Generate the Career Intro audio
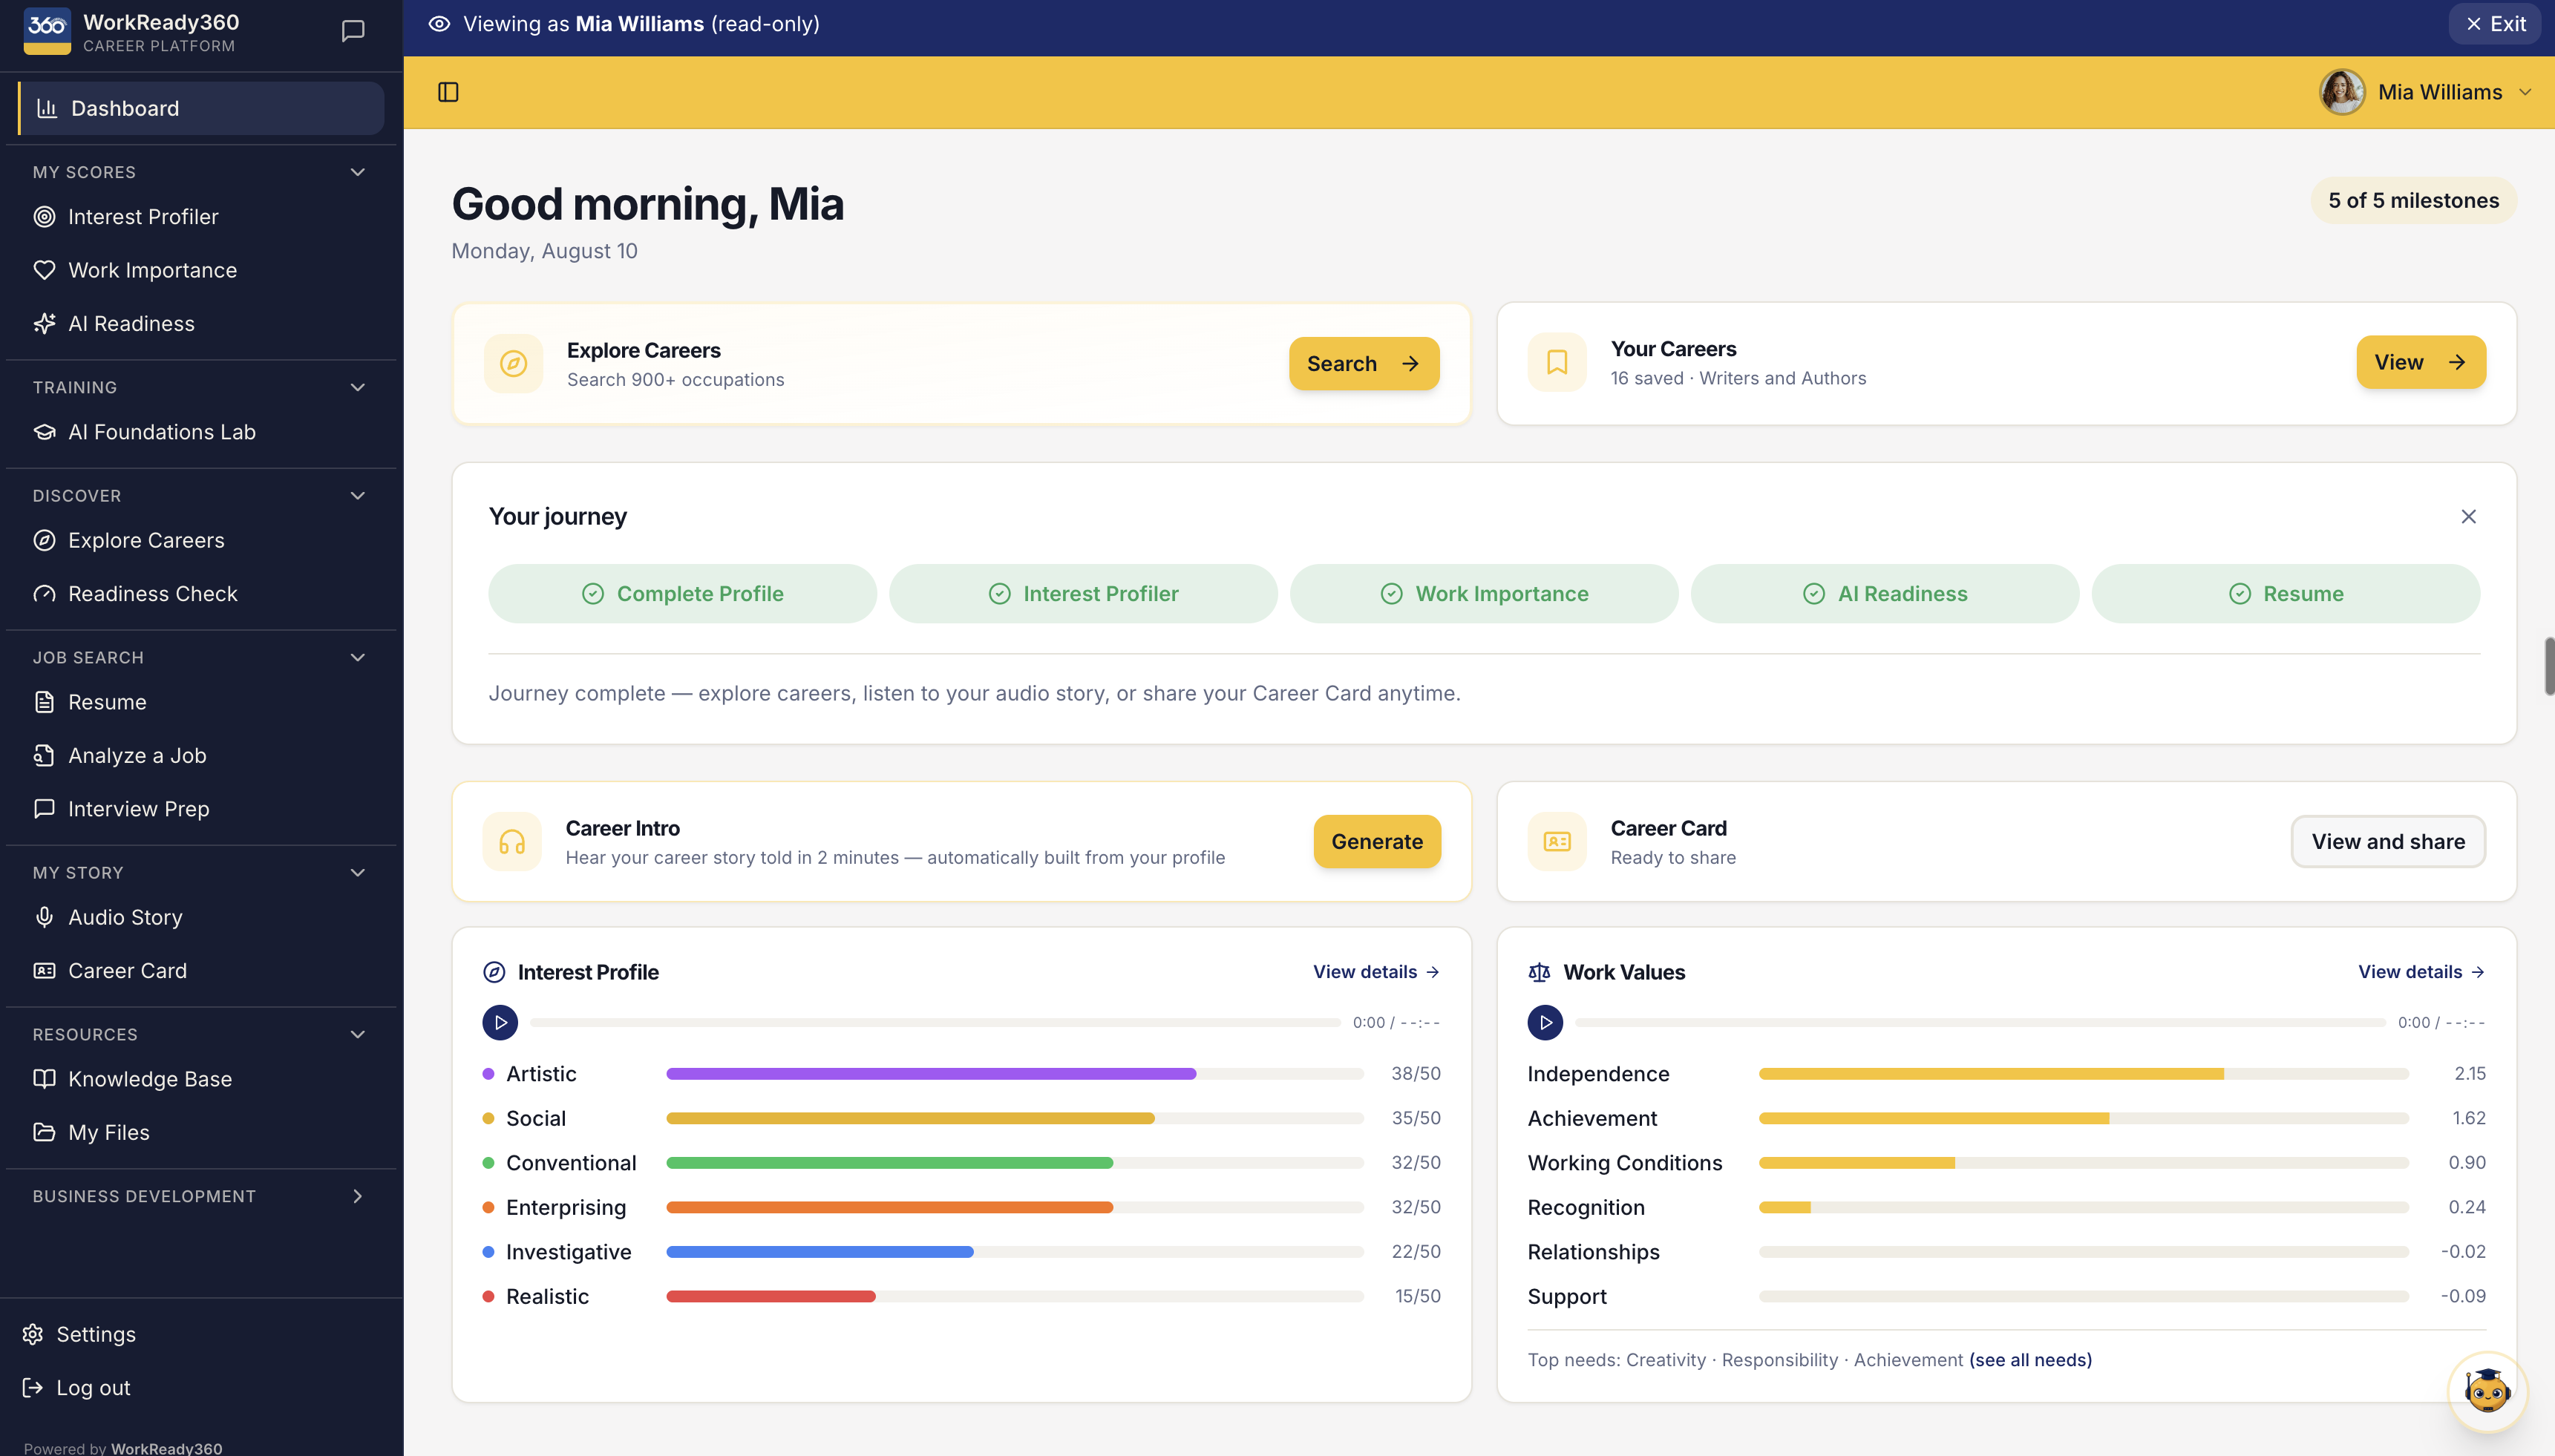2555x1456 pixels. 1377,842
